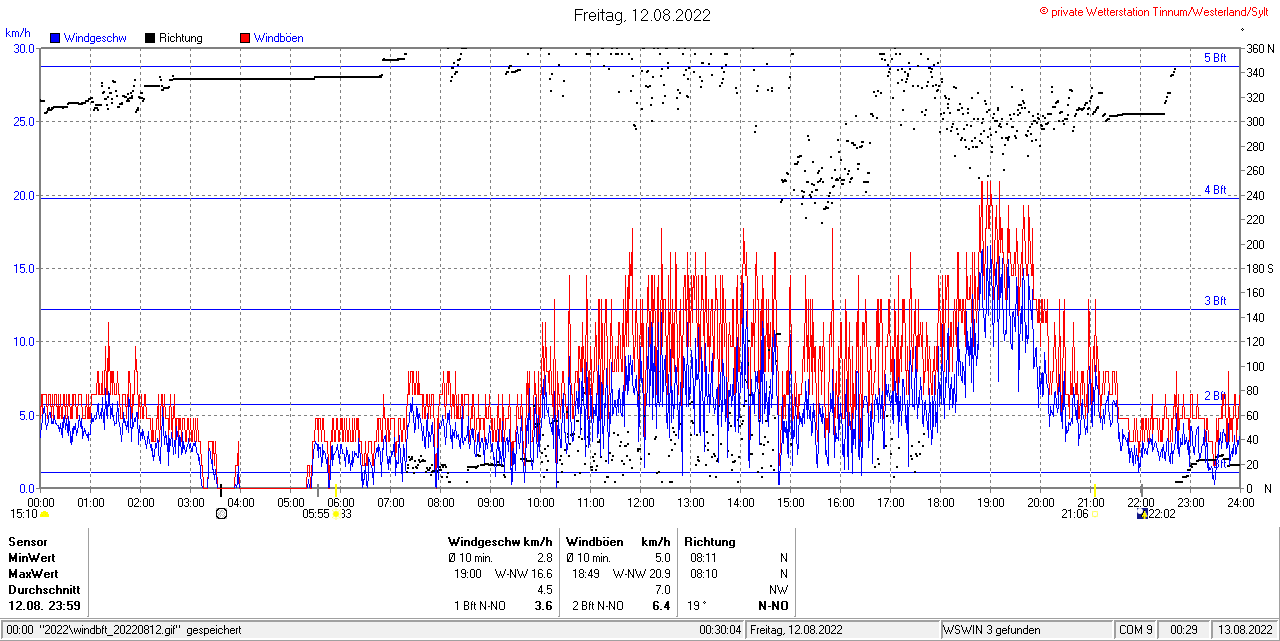The image size is (1280, 641).
Task: Click the moonset icon next to 15:10
Action: click(44, 514)
